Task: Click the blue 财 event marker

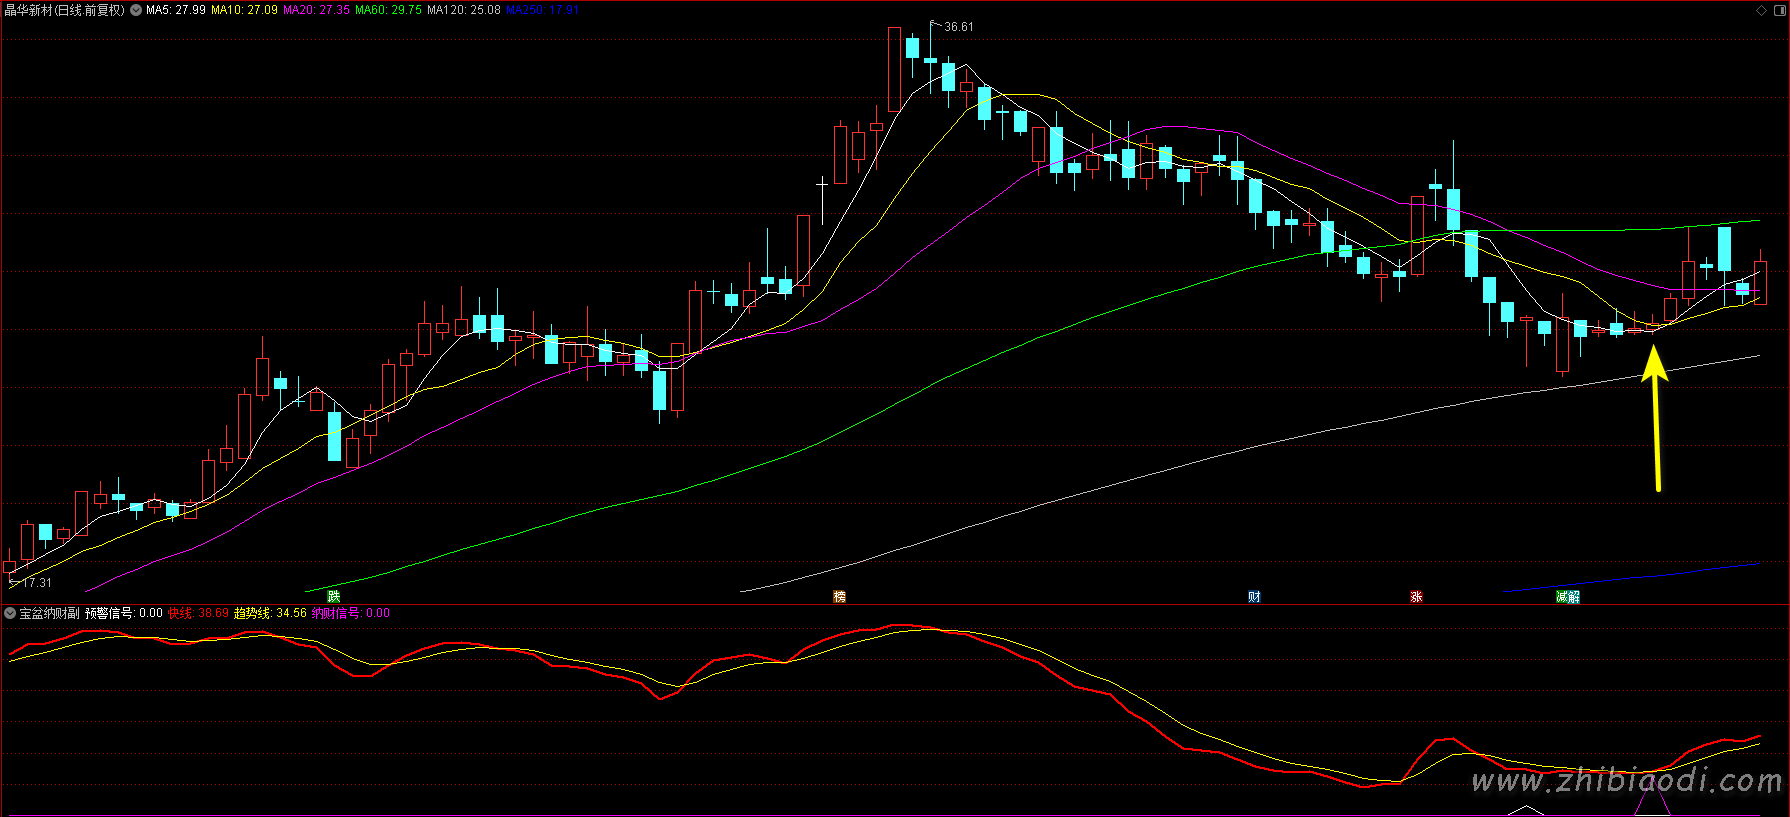Action: point(1254,597)
